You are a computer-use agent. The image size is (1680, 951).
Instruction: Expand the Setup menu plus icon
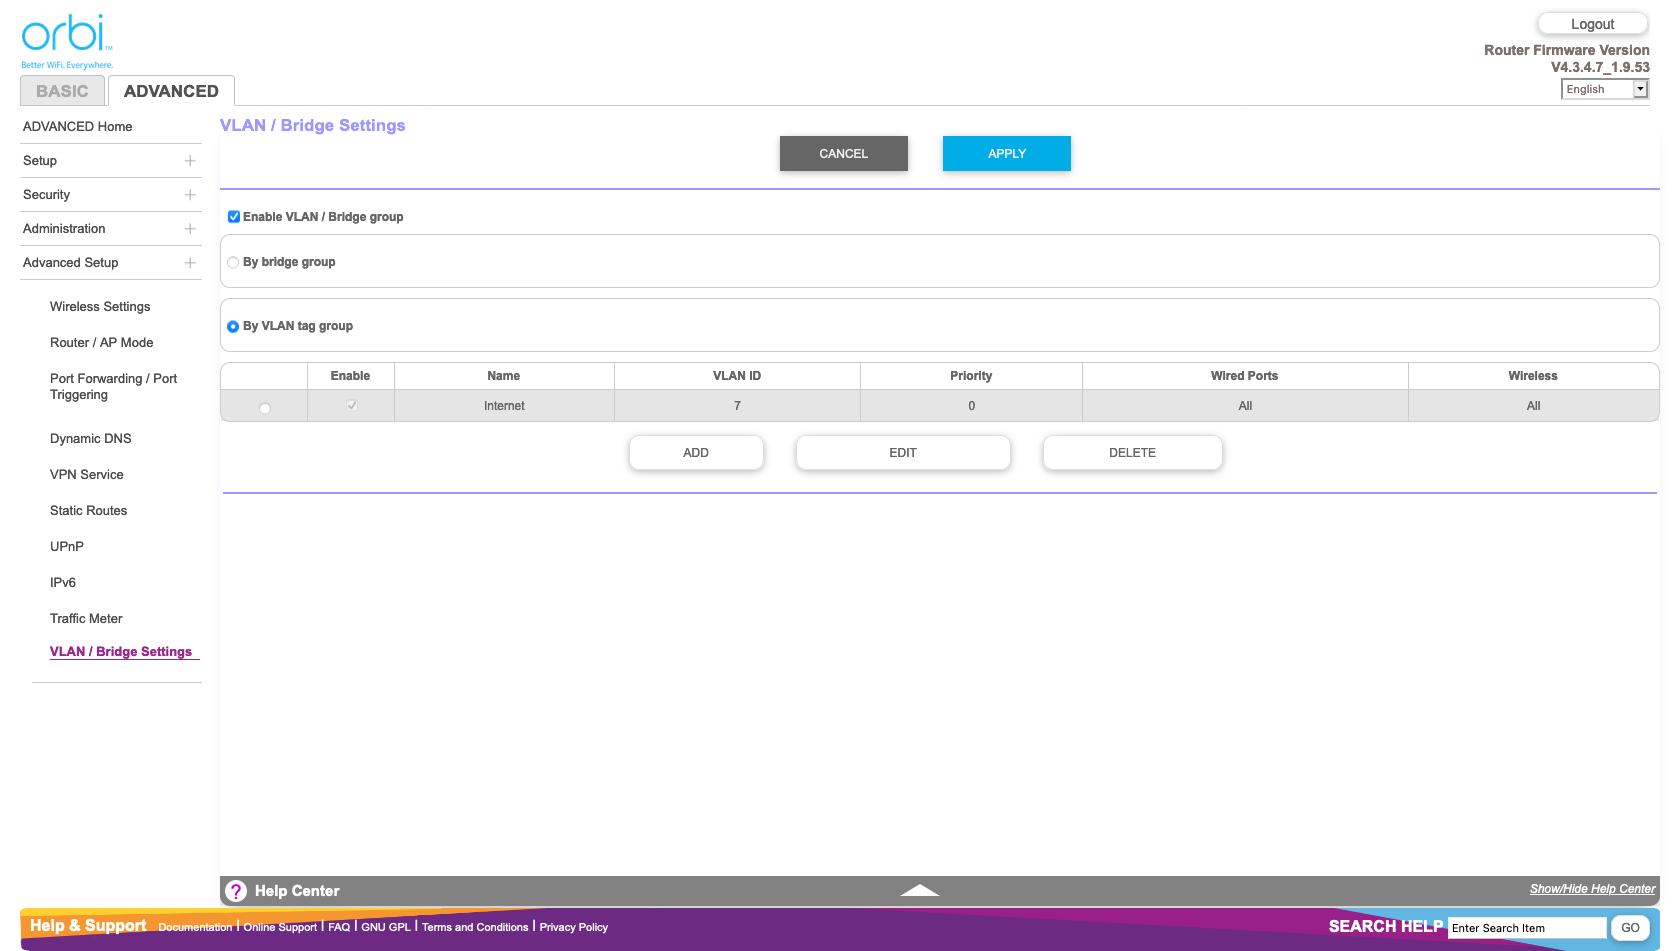click(x=190, y=161)
